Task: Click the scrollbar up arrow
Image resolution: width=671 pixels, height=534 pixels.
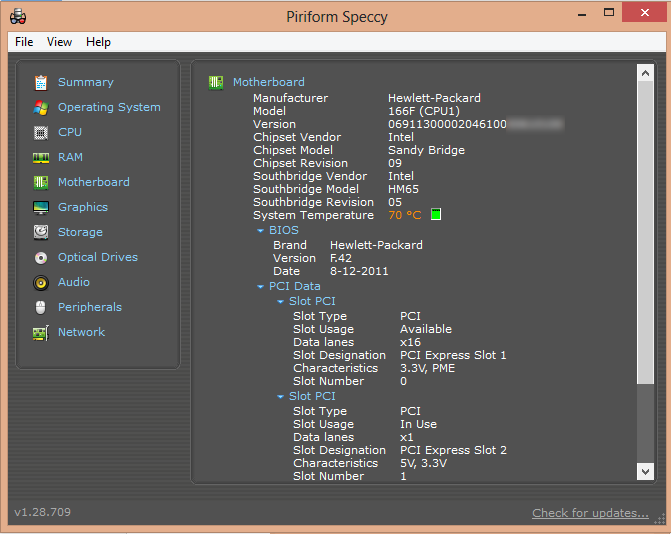Action: (x=645, y=73)
